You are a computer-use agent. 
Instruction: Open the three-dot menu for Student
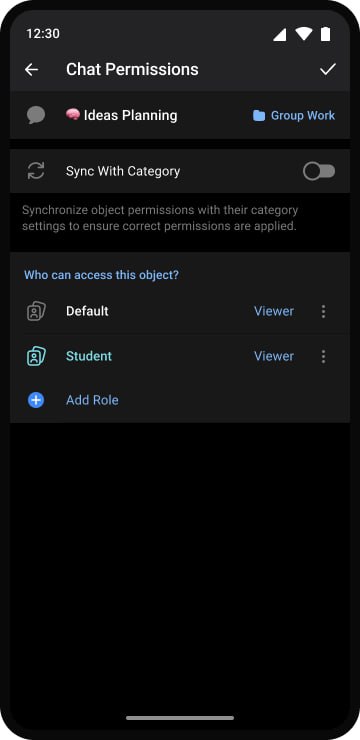[x=323, y=356]
